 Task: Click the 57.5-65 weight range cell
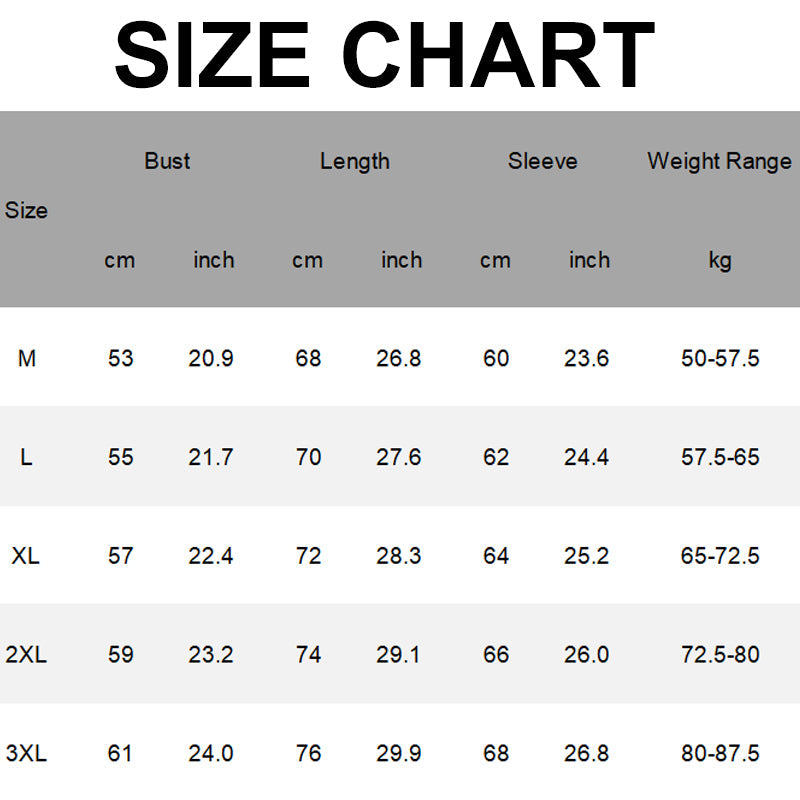click(x=720, y=457)
